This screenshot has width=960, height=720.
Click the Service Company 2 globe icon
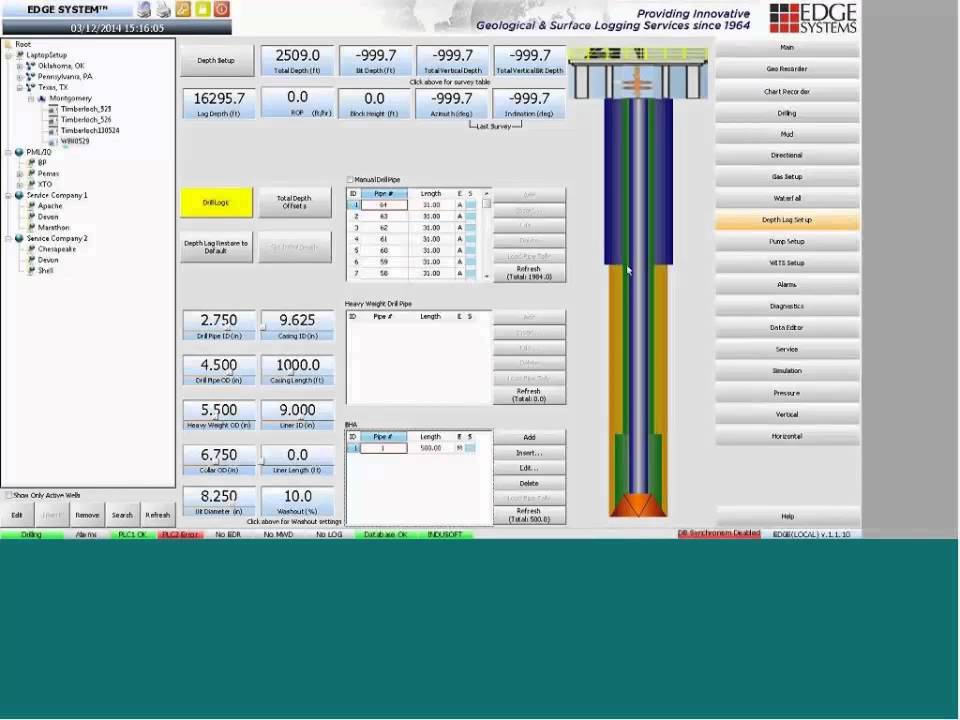(x=19, y=238)
